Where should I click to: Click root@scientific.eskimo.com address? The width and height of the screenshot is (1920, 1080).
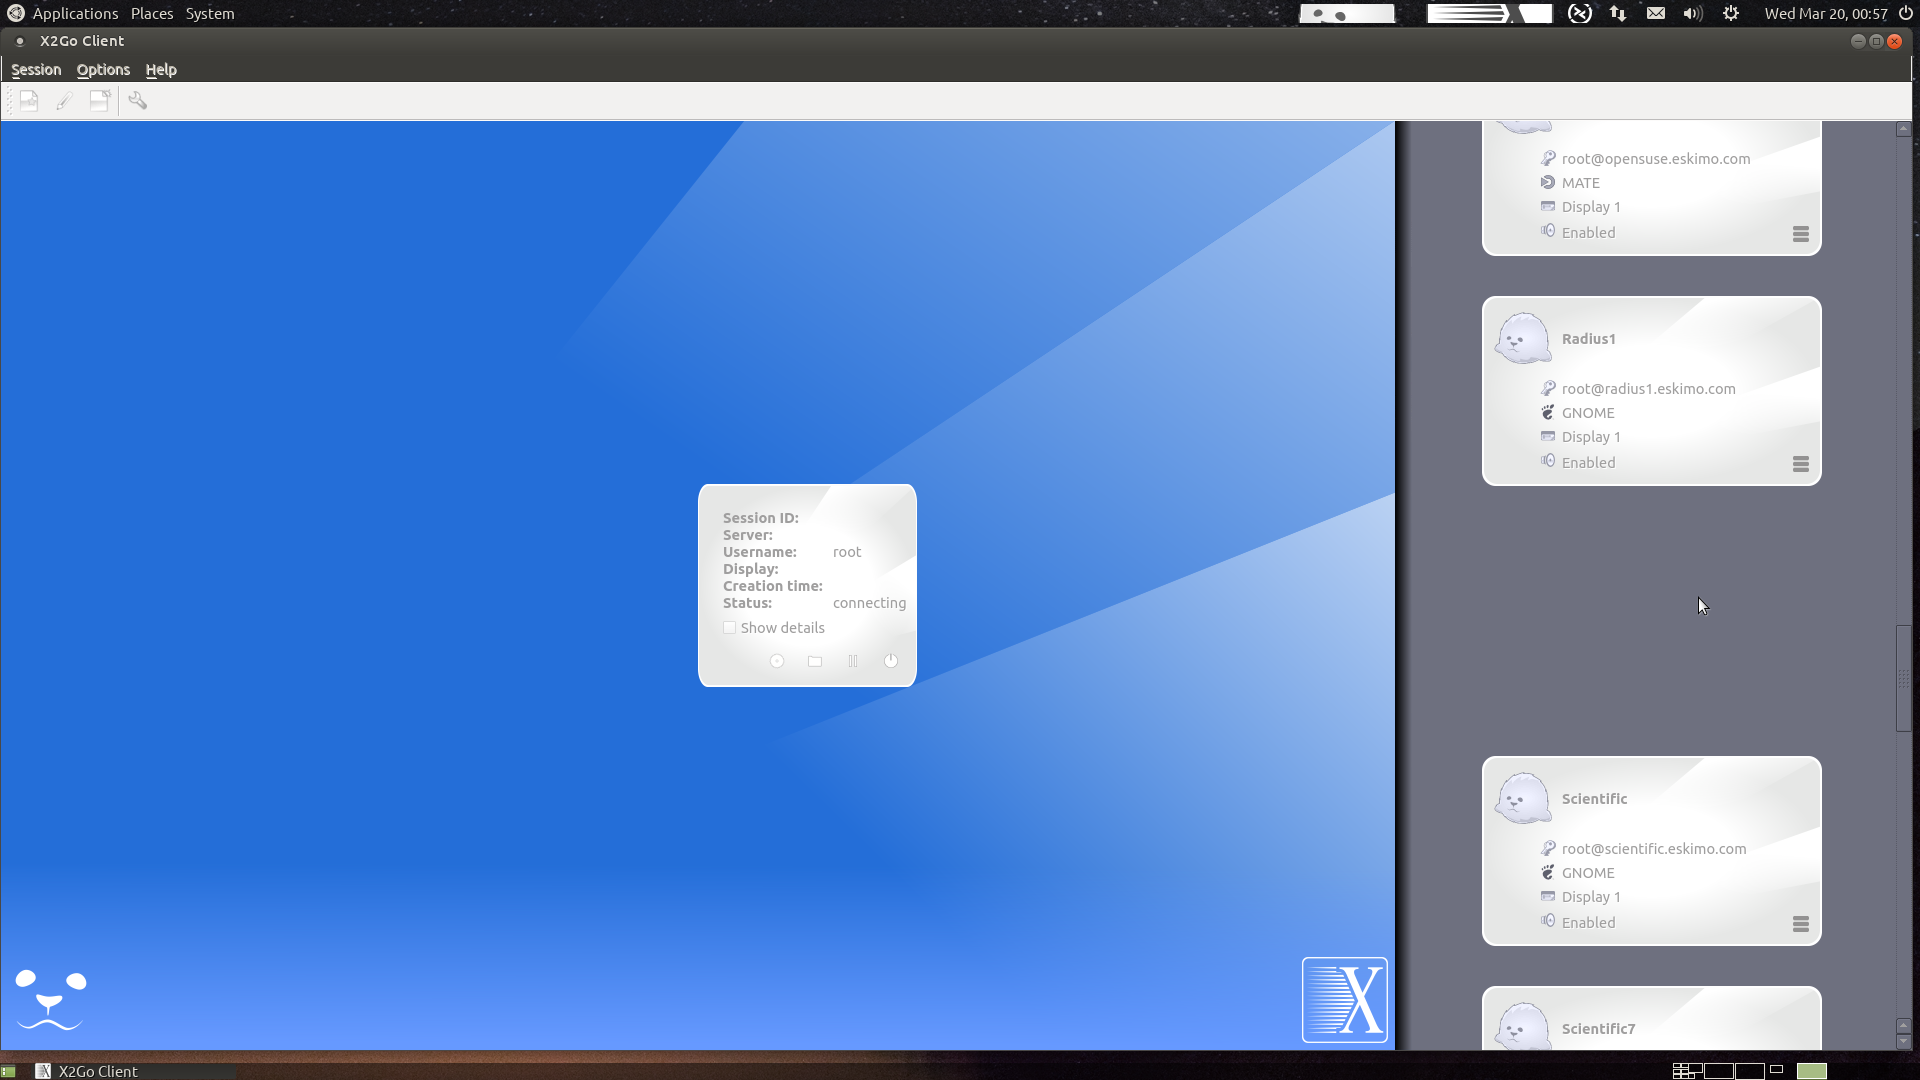pos(1654,849)
